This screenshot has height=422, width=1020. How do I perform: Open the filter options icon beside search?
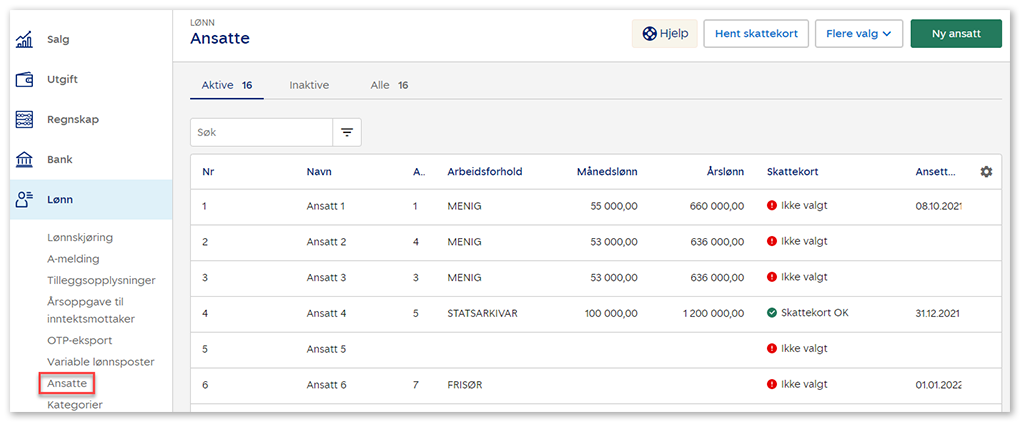tap(347, 132)
